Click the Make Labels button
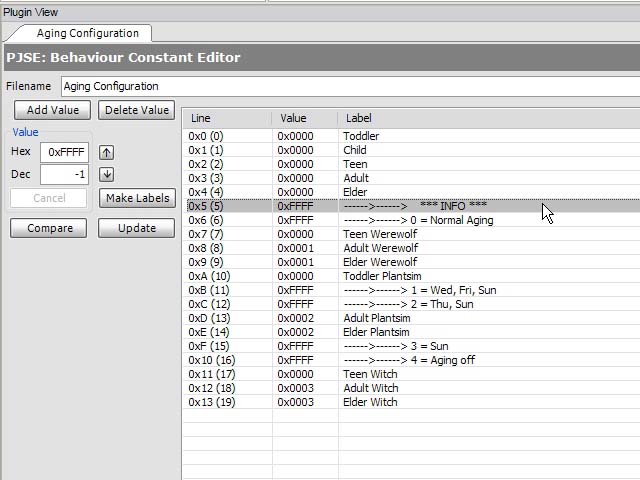 [137, 198]
